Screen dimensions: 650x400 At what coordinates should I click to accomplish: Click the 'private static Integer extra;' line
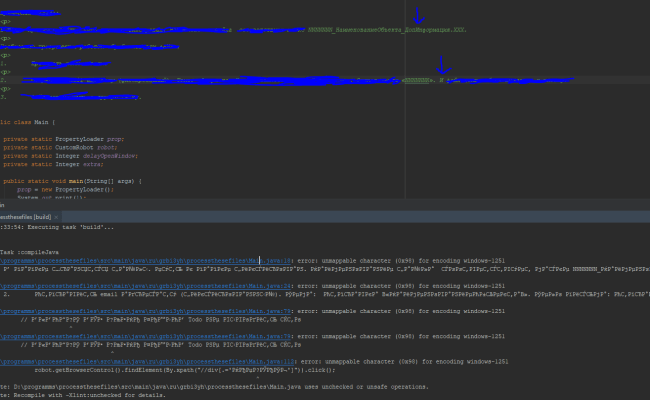[53, 164]
